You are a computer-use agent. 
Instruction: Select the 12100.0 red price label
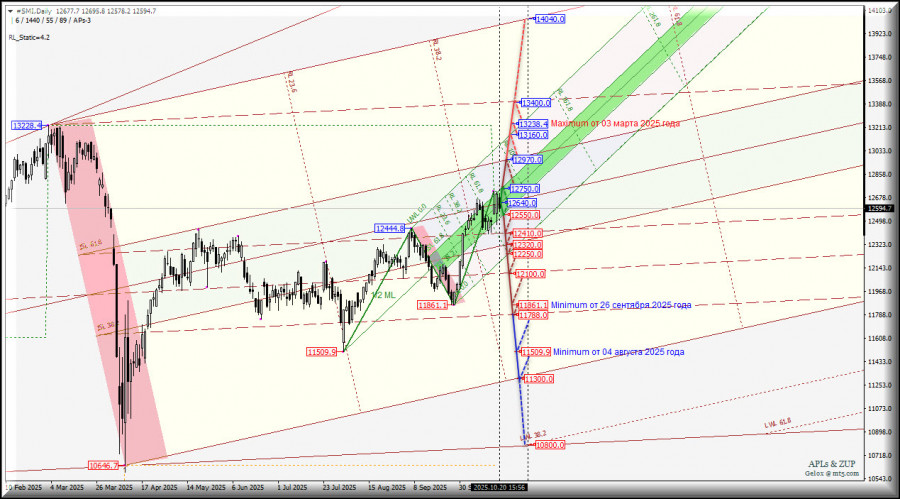(x=530, y=274)
